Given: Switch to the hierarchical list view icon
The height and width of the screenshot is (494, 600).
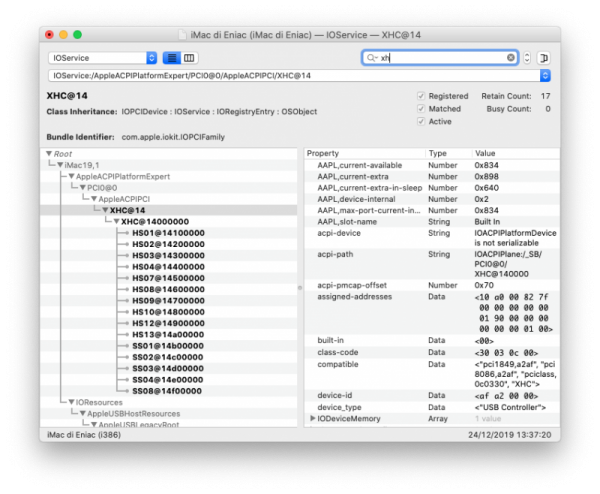Looking at the screenshot, I should (171, 58).
